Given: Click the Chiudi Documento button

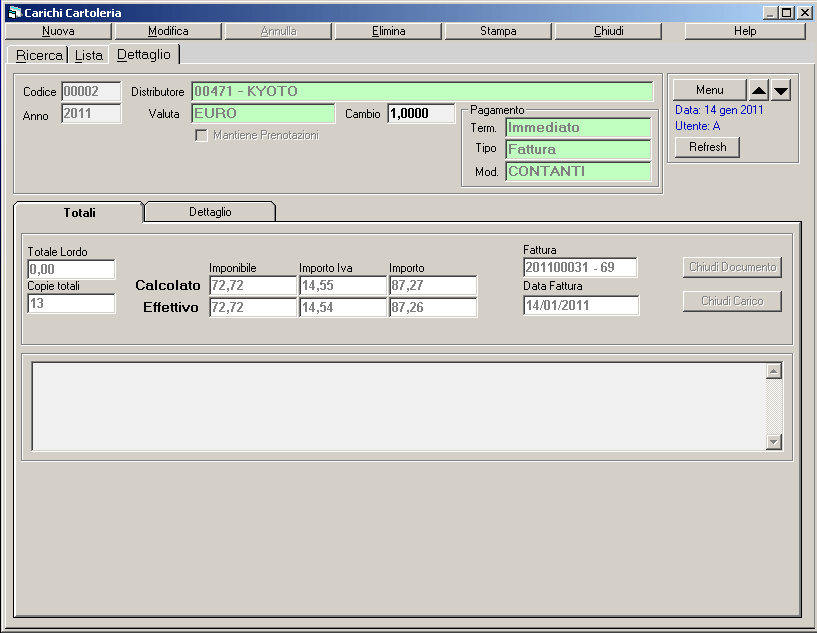Looking at the screenshot, I should [733, 267].
